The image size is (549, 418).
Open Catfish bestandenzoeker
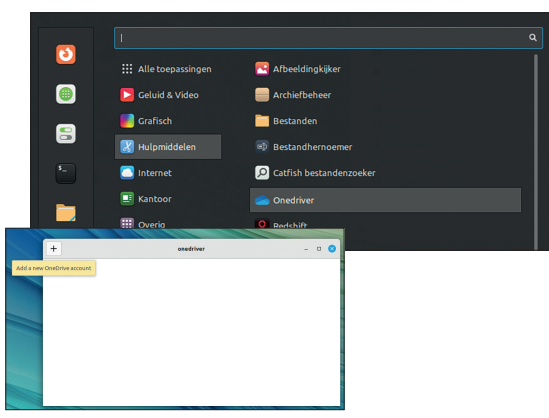315,173
